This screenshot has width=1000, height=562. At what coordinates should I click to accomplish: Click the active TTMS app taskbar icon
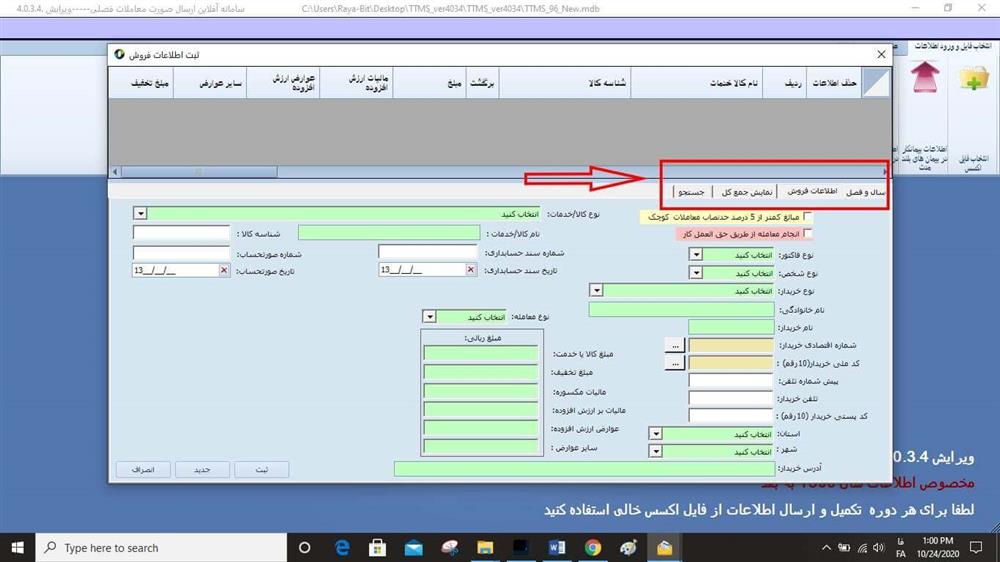[665, 547]
